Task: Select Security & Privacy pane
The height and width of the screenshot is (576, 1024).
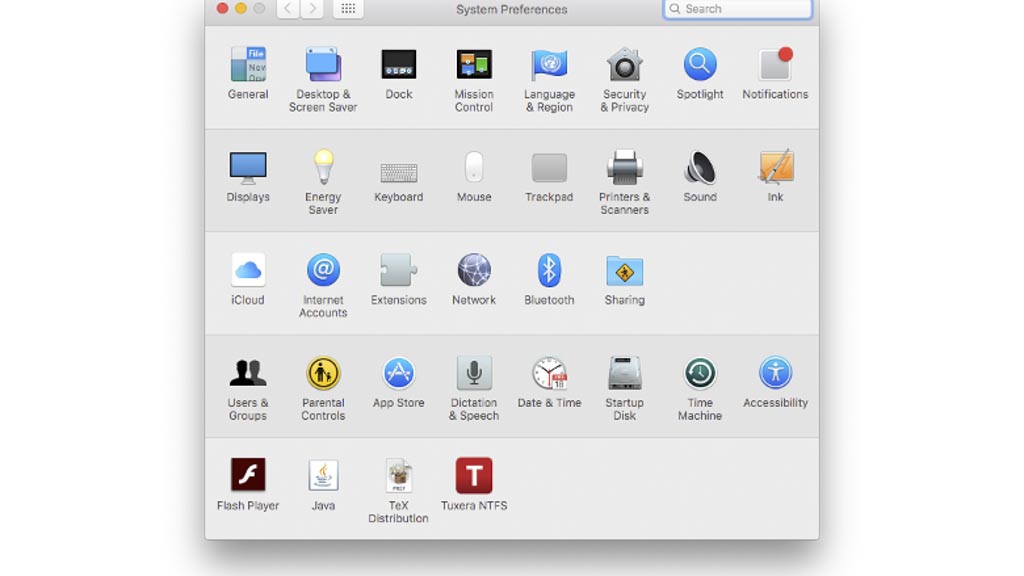Action: [x=625, y=65]
